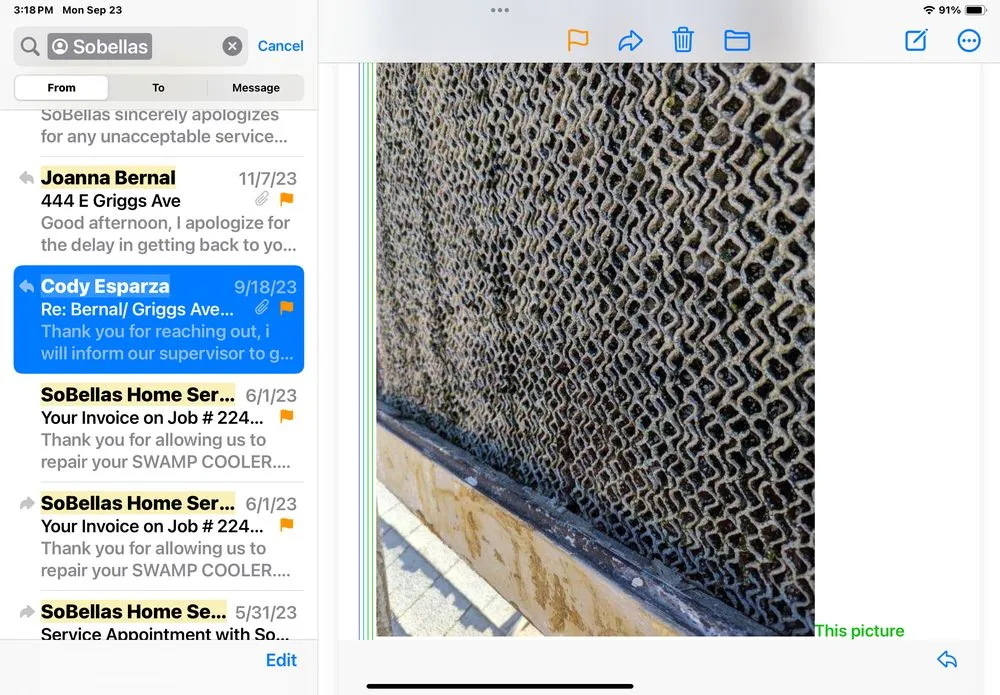
Task: Open Cody Esparza's Re: Bernal email
Action: (160, 319)
